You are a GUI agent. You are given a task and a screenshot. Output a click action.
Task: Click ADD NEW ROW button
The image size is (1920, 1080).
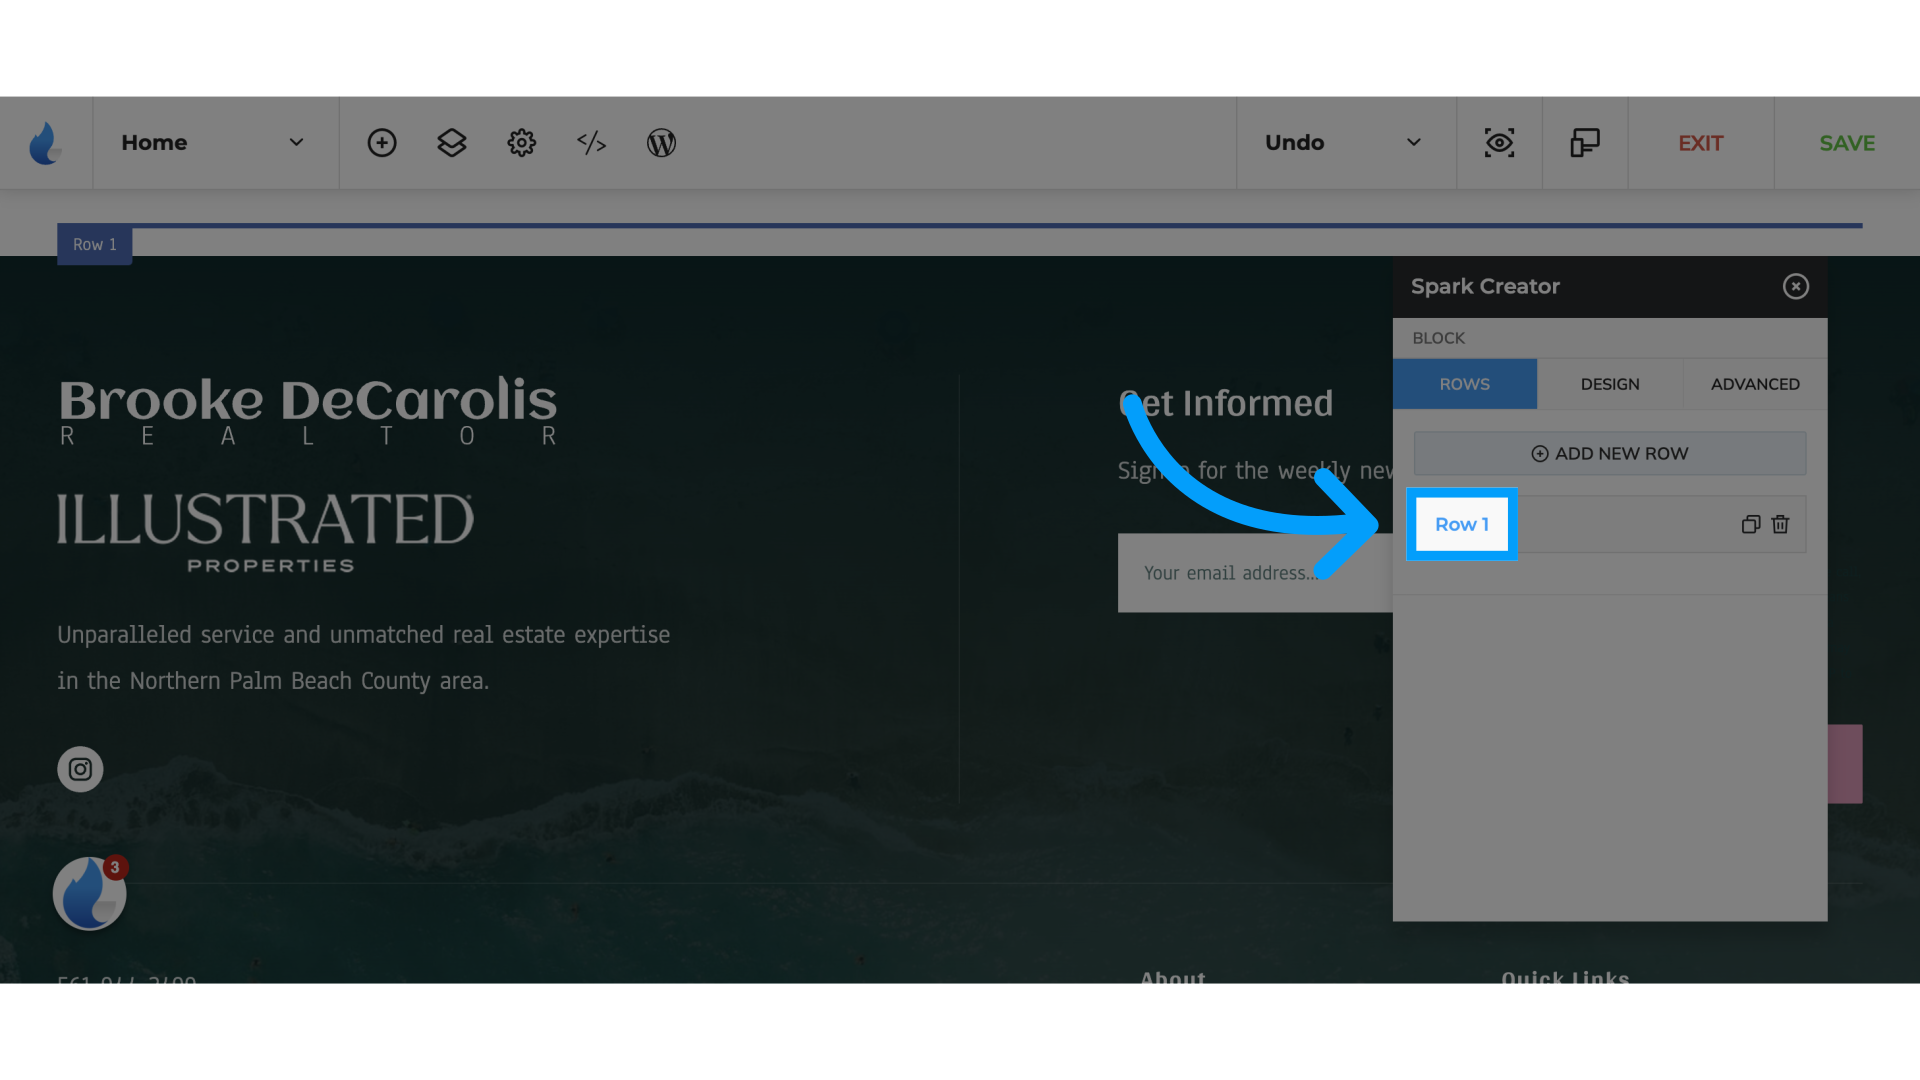[x=1610, y=453]
